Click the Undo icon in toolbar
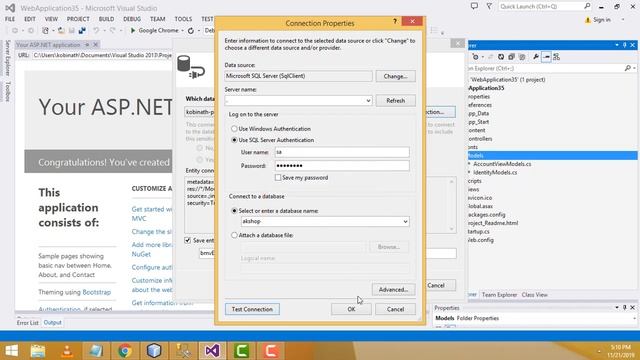 click(x=96, y=31)
